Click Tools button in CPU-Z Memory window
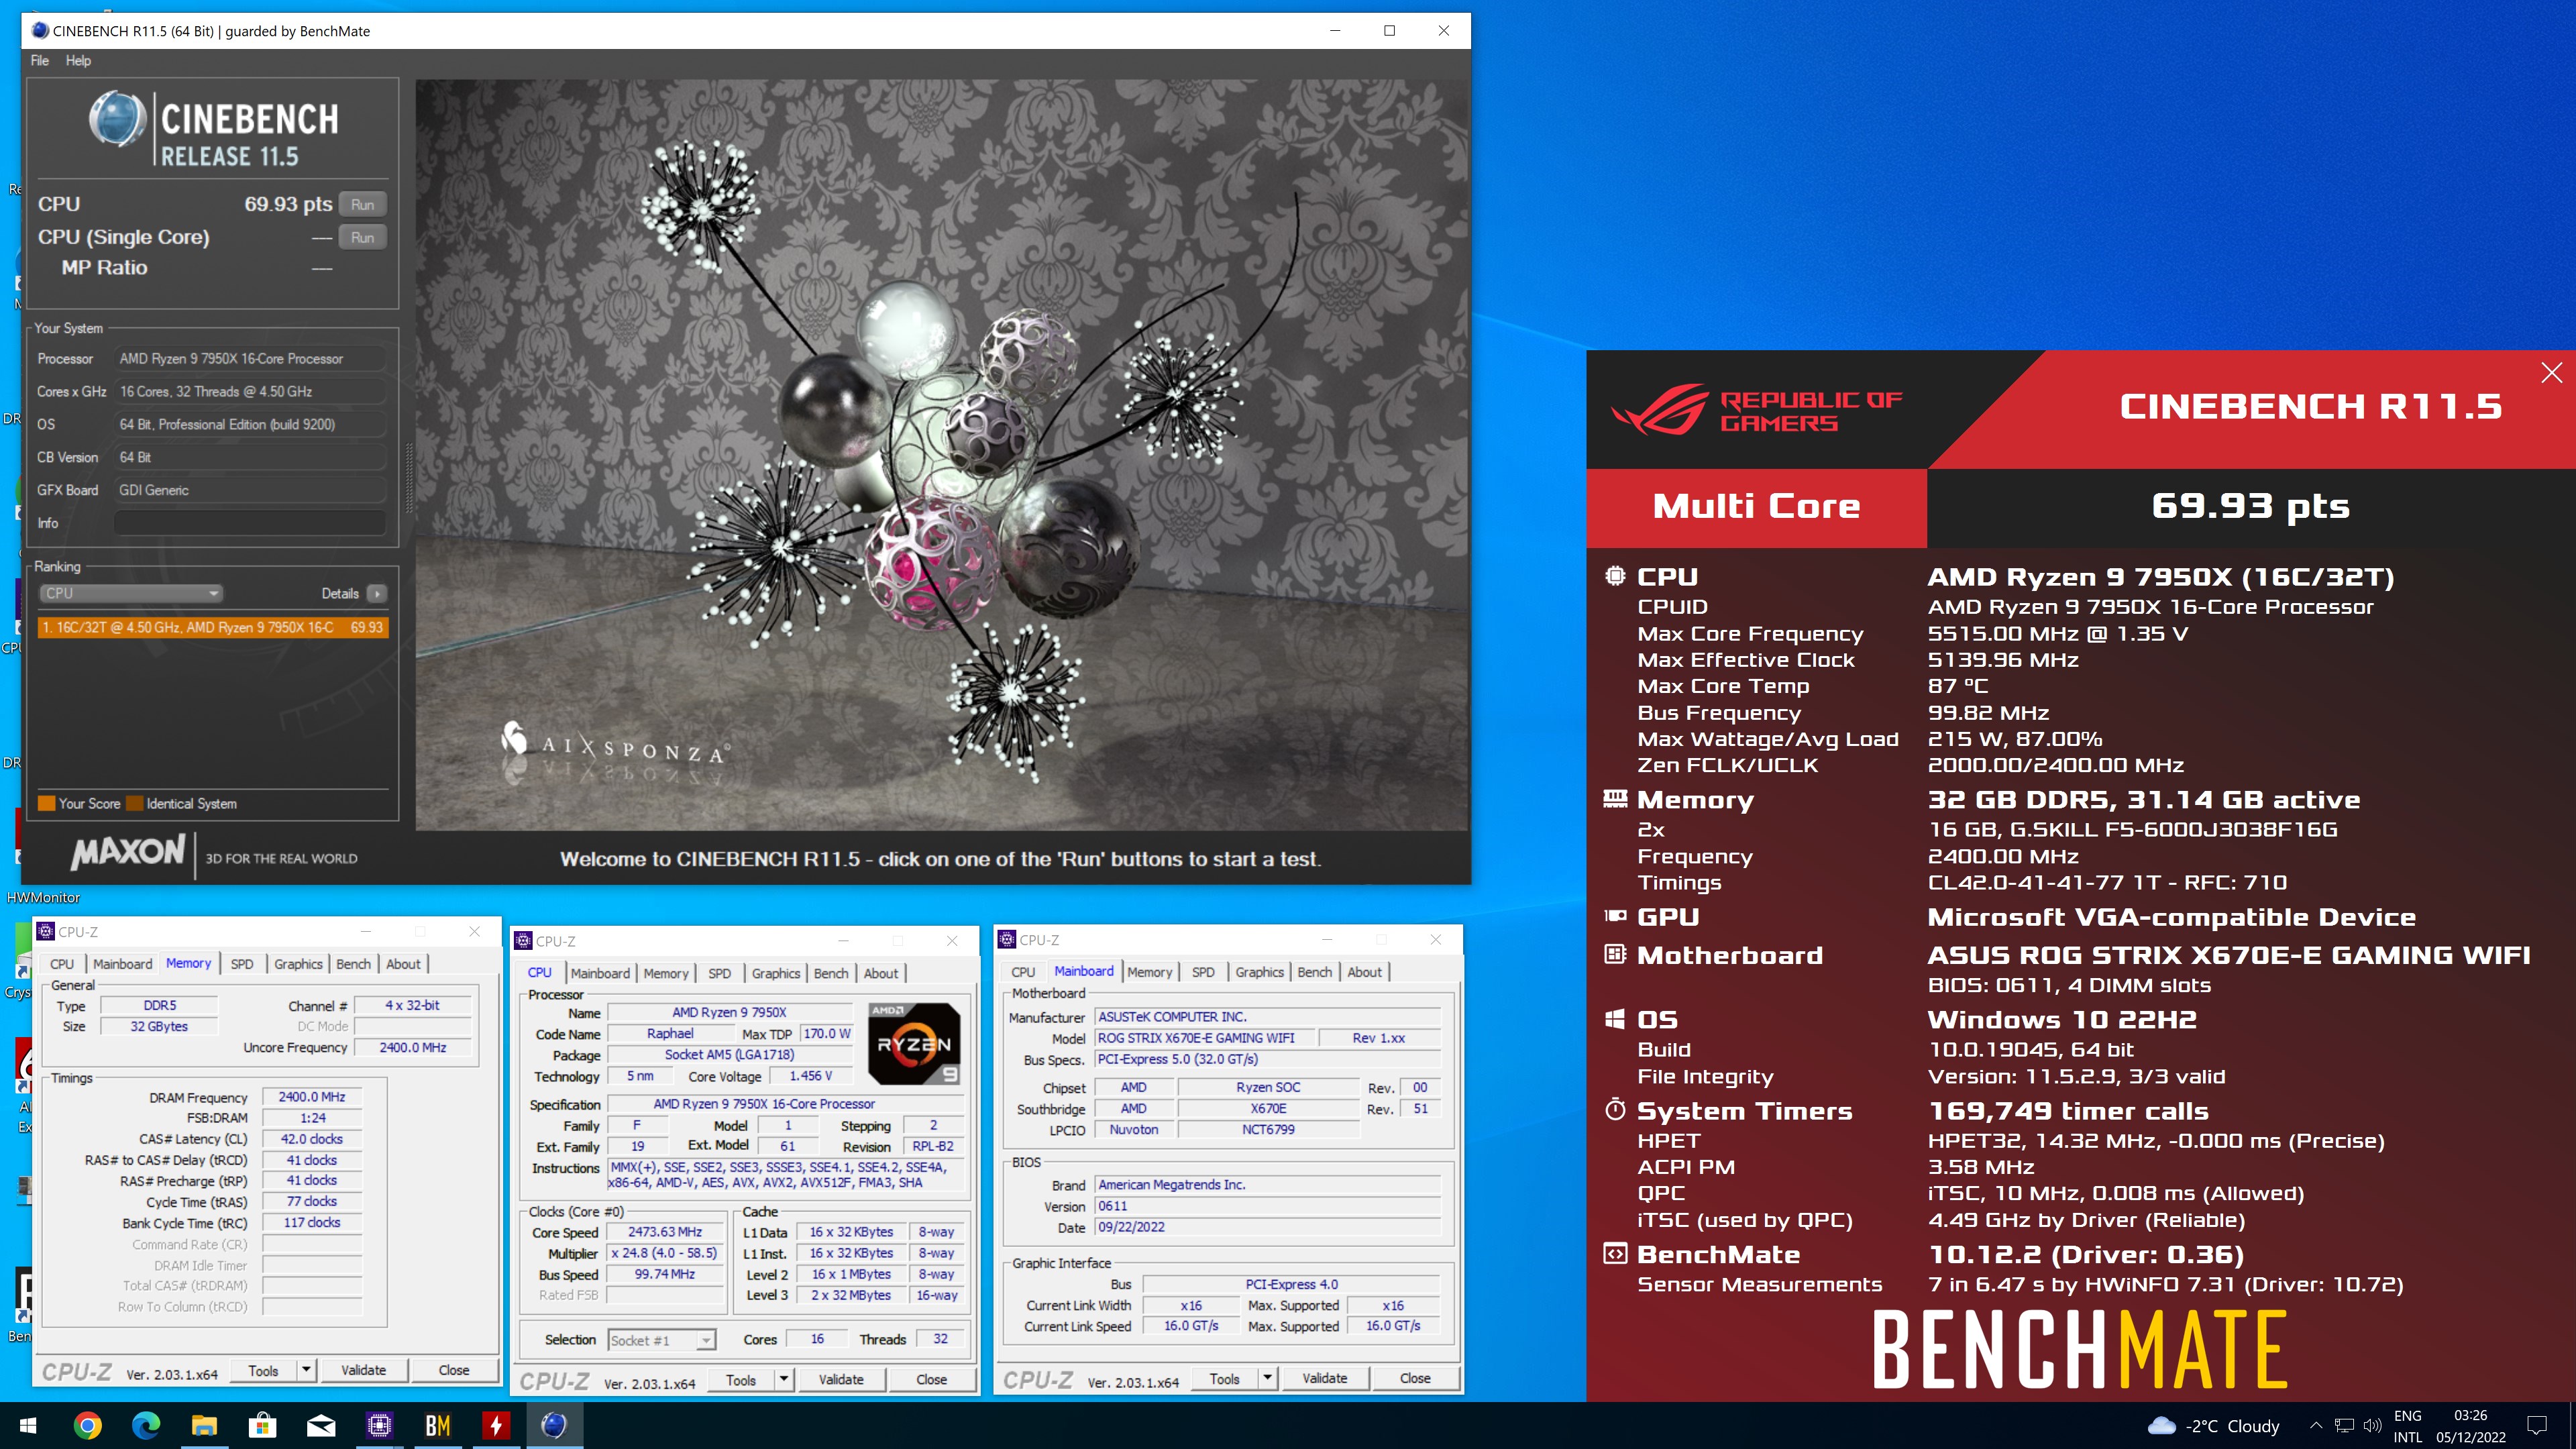Viewport: 2576px width, 1449px height. pos(264,1370)
